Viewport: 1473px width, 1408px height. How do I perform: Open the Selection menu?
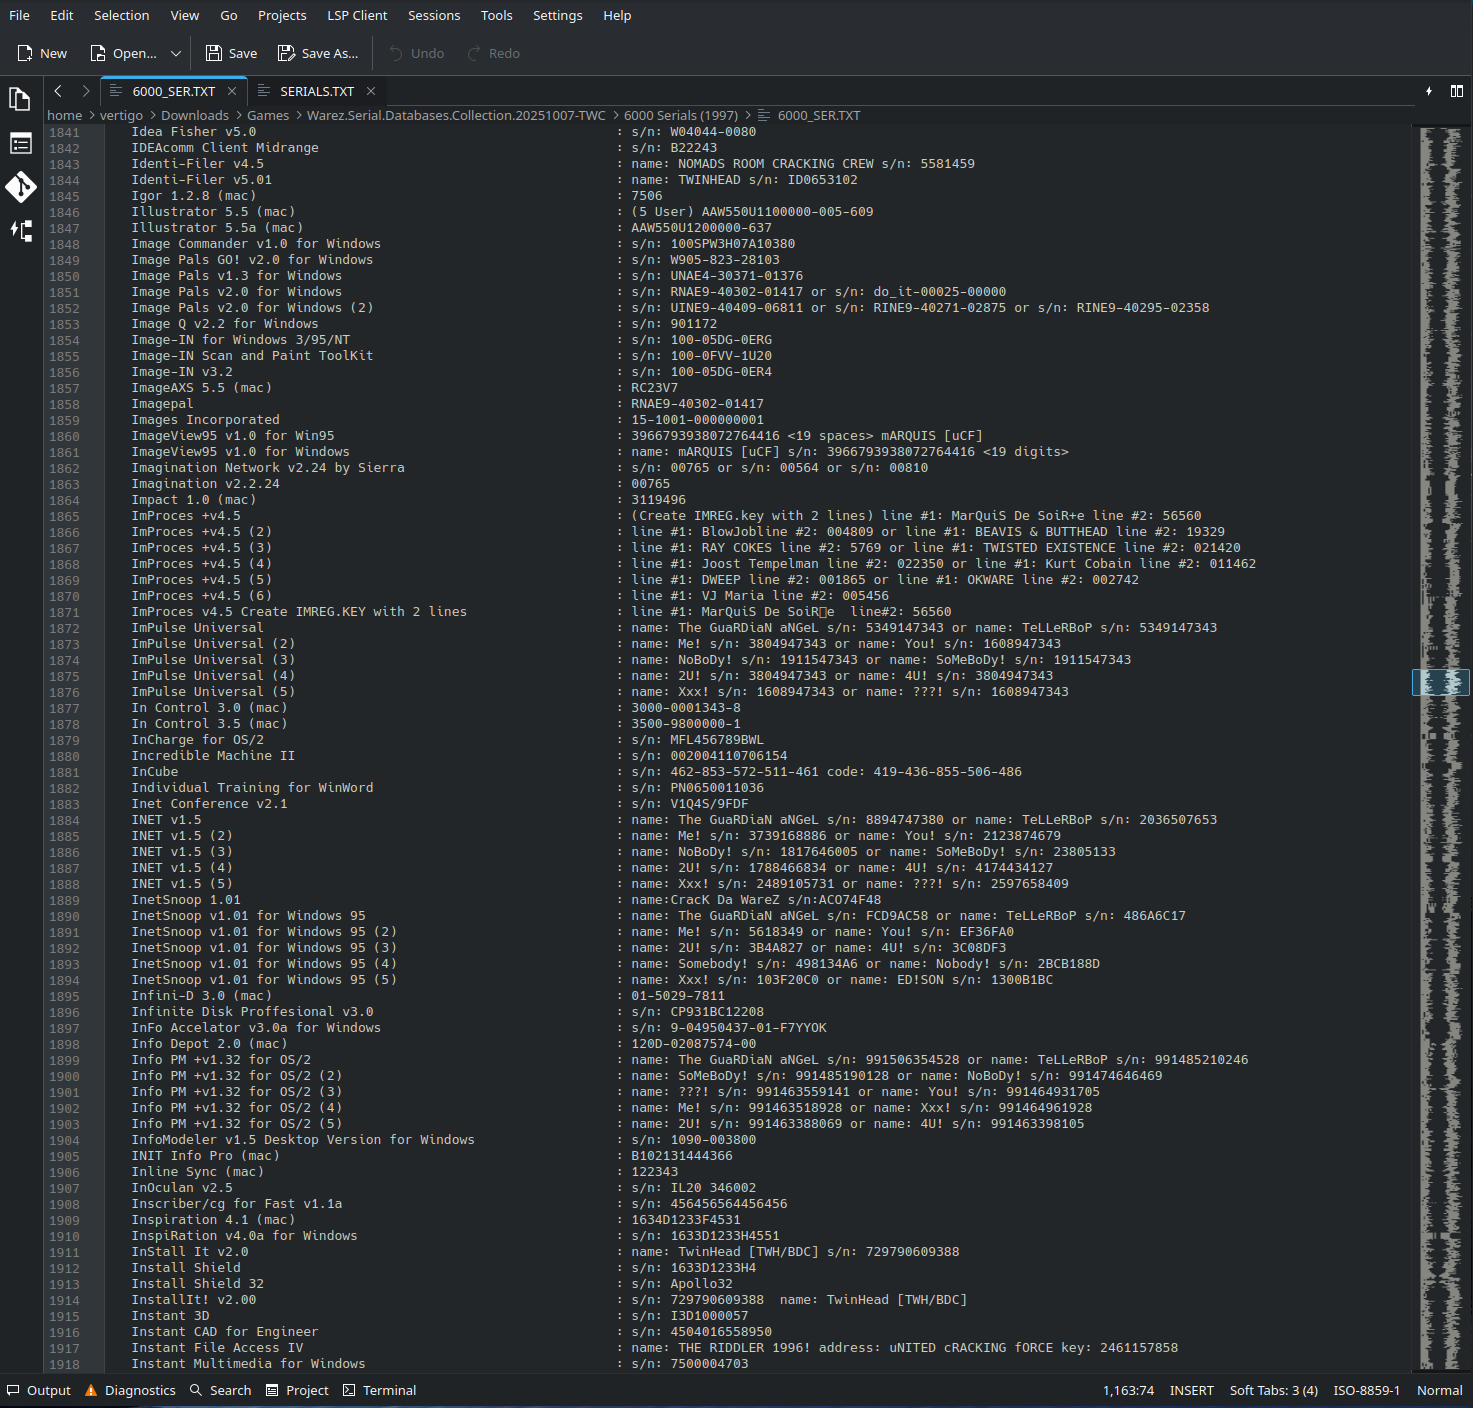tap(122, 15)
